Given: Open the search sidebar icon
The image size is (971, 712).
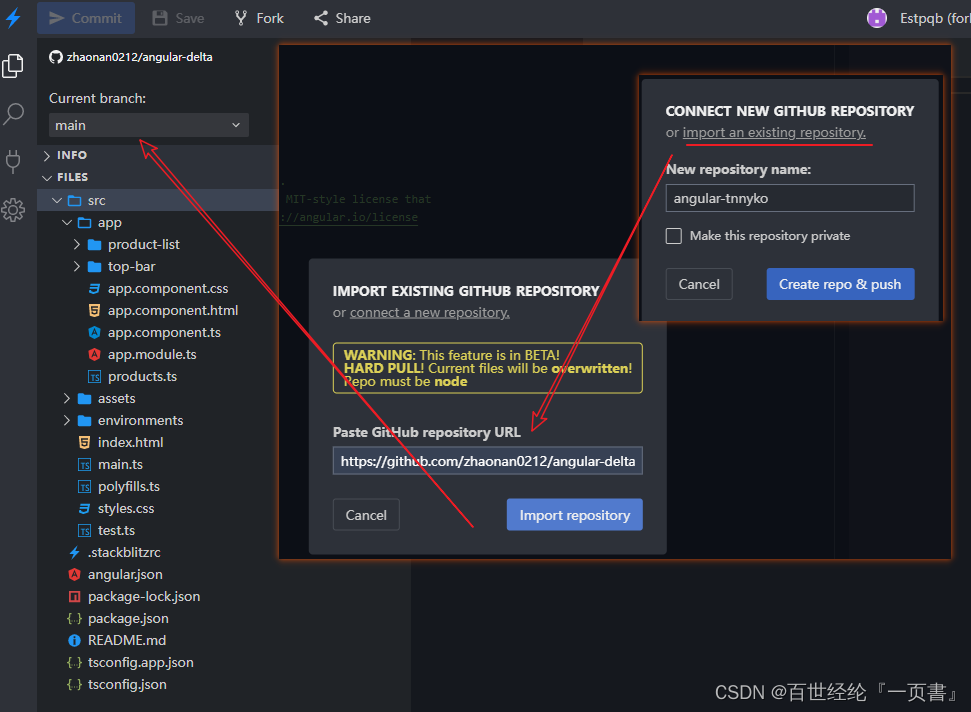Looking at the screenshot, I should (x=13, y=114).
